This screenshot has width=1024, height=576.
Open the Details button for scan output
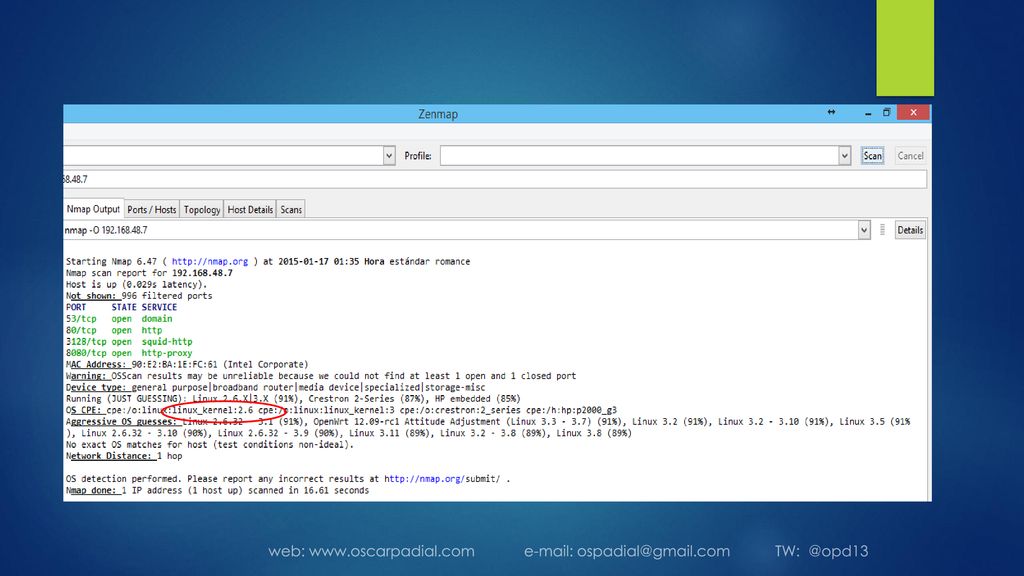click(x=910, y=230)
